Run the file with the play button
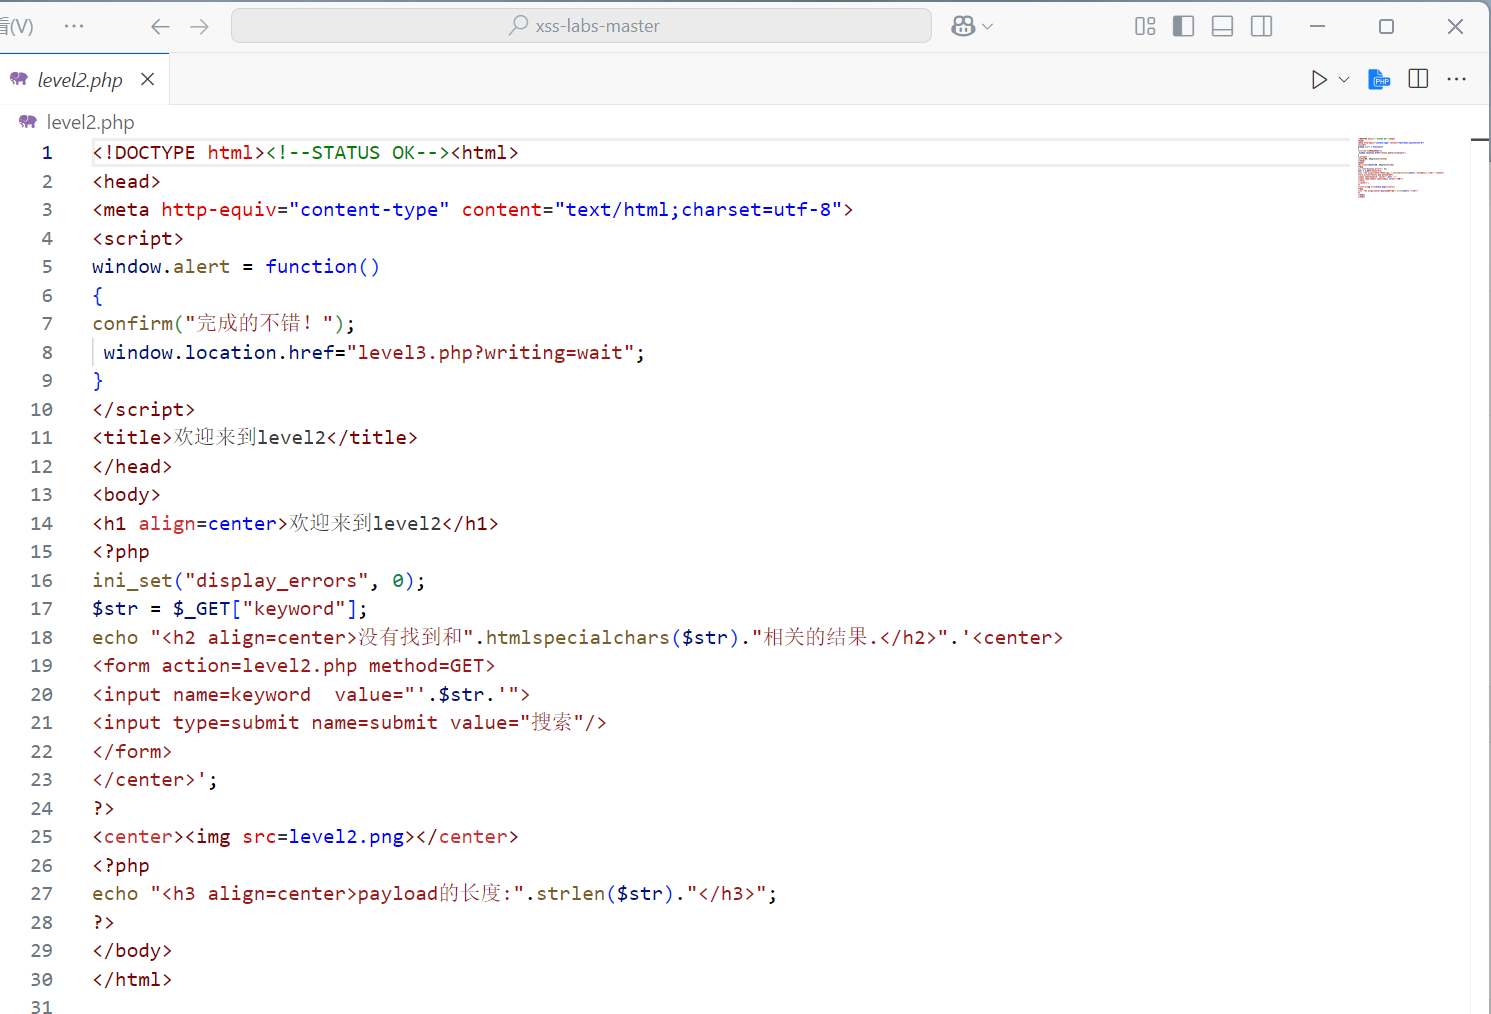 (x=1319, y=79)
